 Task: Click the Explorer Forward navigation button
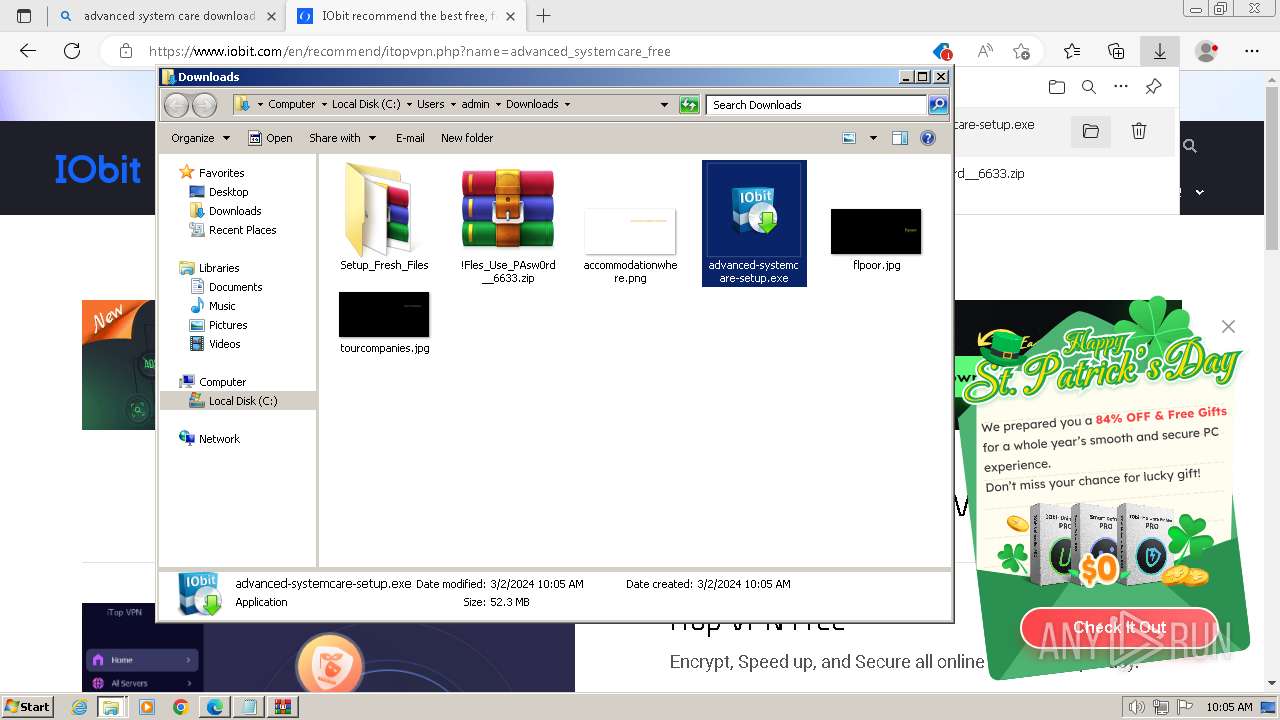204,104
